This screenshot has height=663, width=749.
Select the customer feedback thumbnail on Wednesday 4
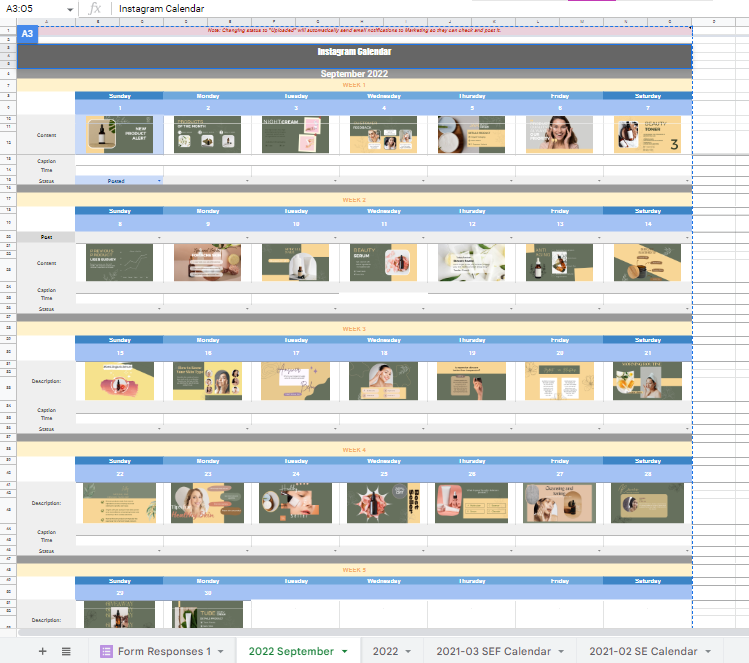tap(383, 135)
